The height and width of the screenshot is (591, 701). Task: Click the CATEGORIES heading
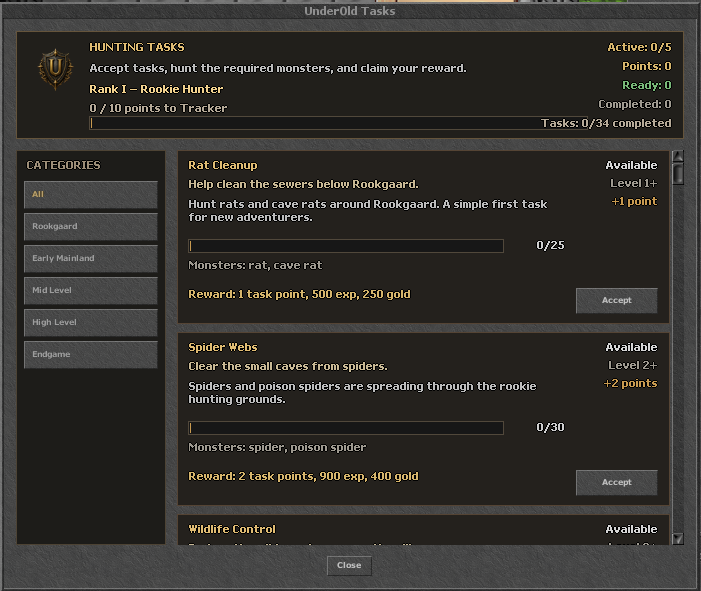[63, 165]
